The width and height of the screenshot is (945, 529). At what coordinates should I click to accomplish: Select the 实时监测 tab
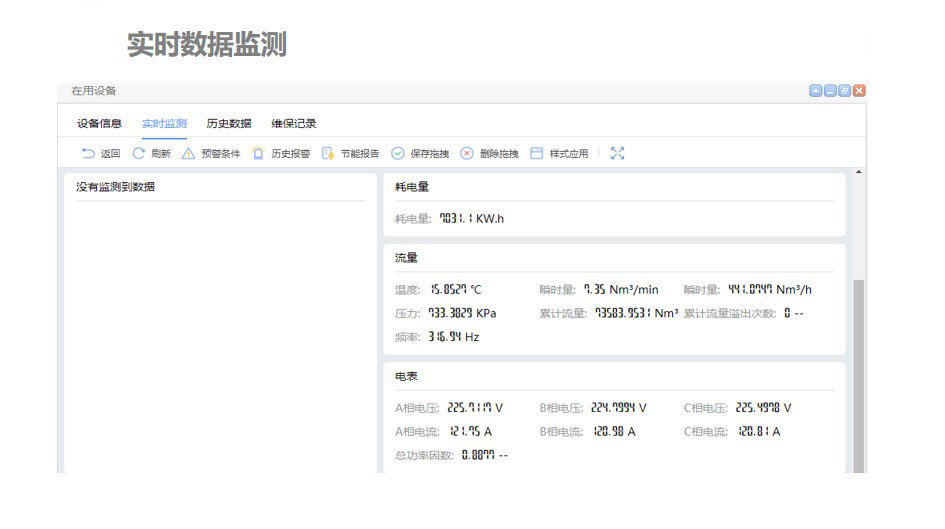(164, 124)
